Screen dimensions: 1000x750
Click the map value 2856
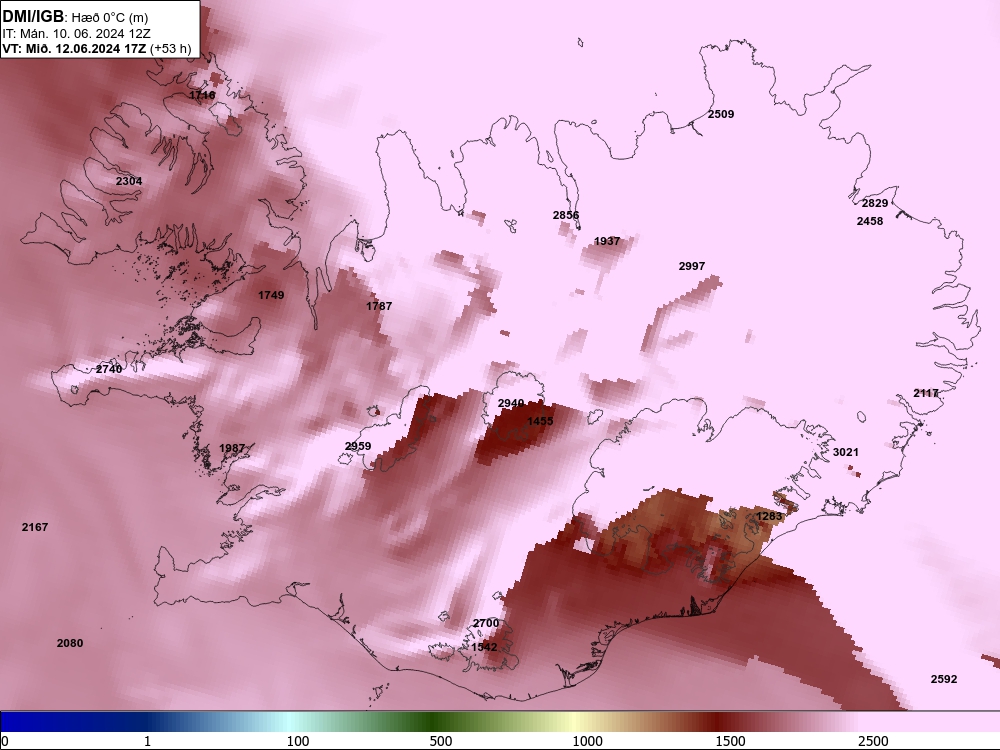coord(566,216)
